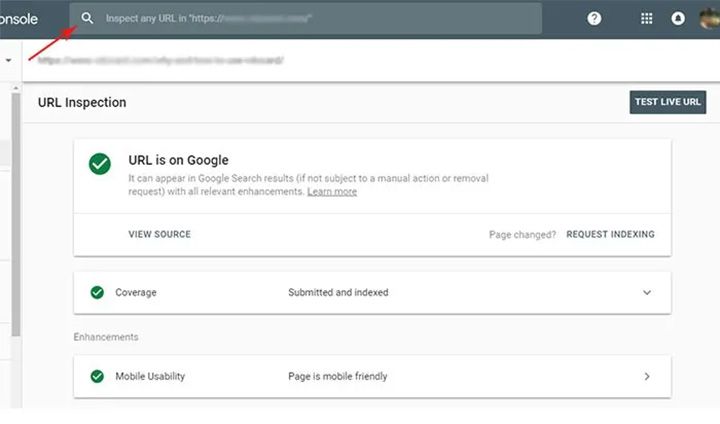This screenshot has height=424, width=720.
Task: Click REQUEST INDEXING
Action: coord(610,234)
